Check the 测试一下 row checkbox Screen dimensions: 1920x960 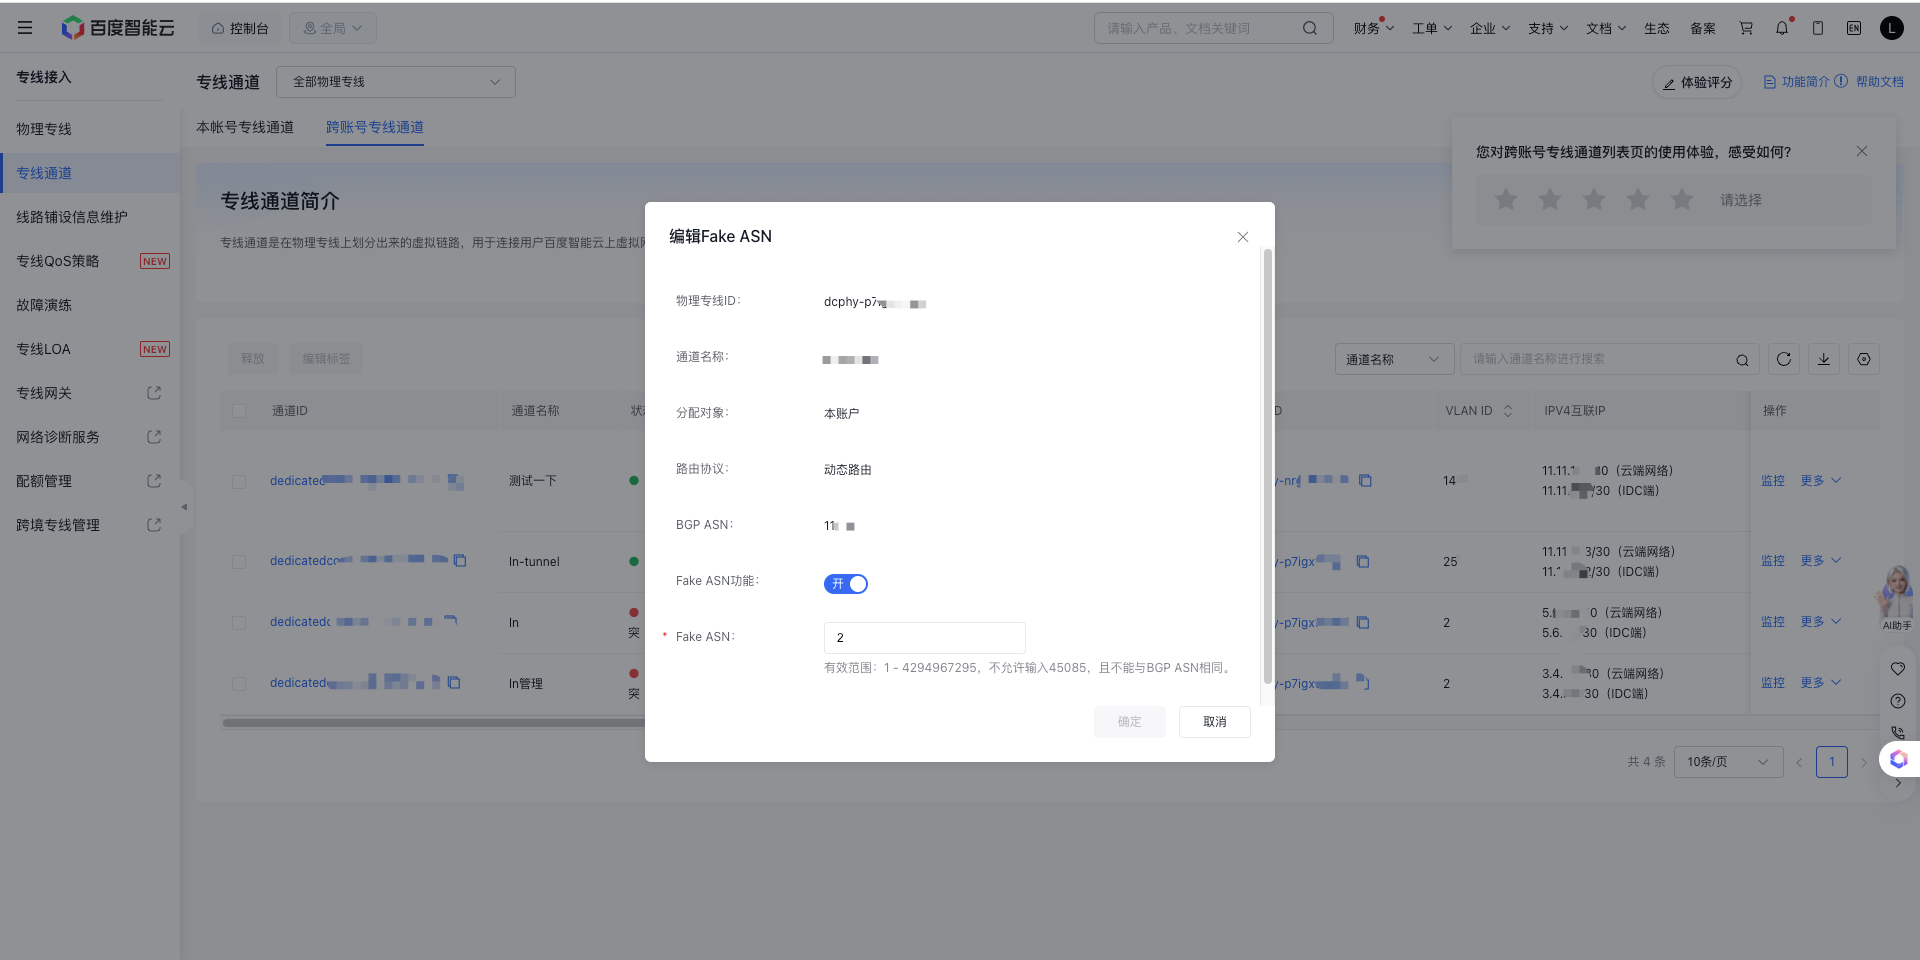click(239, 481)
